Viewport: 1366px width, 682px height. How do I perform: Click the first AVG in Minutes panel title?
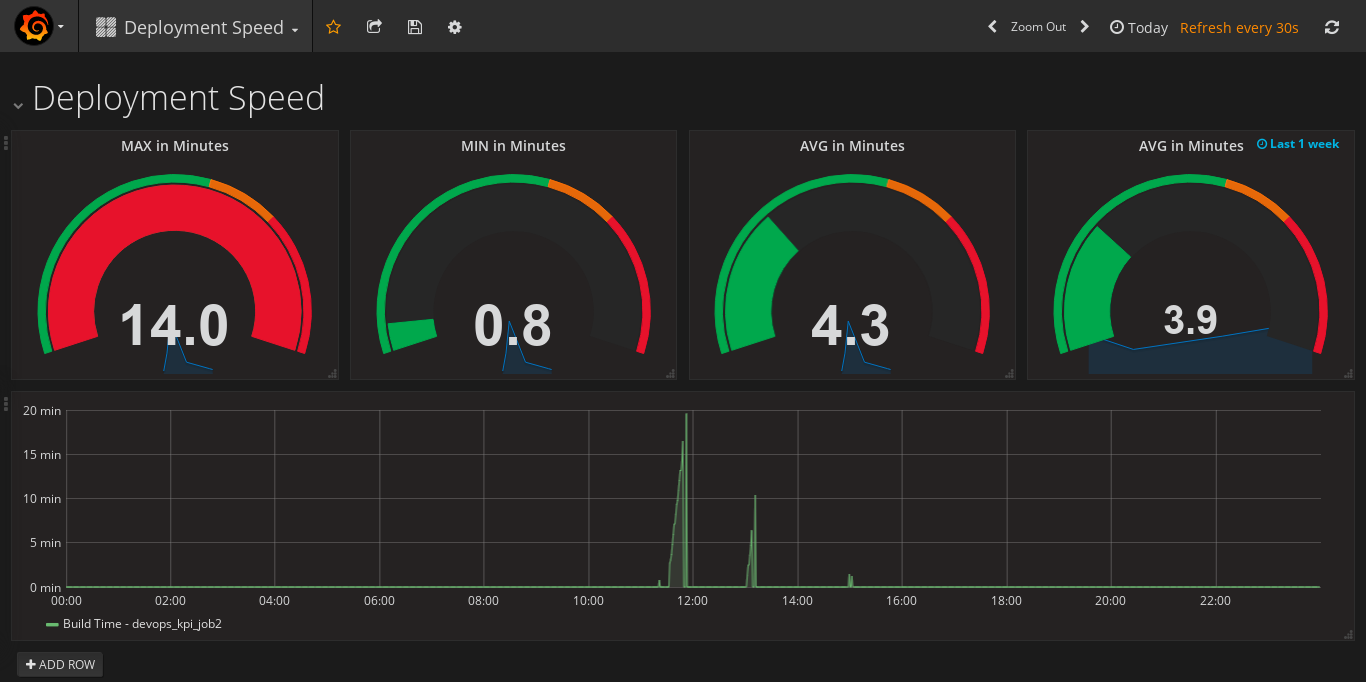(x=852, y=146)
